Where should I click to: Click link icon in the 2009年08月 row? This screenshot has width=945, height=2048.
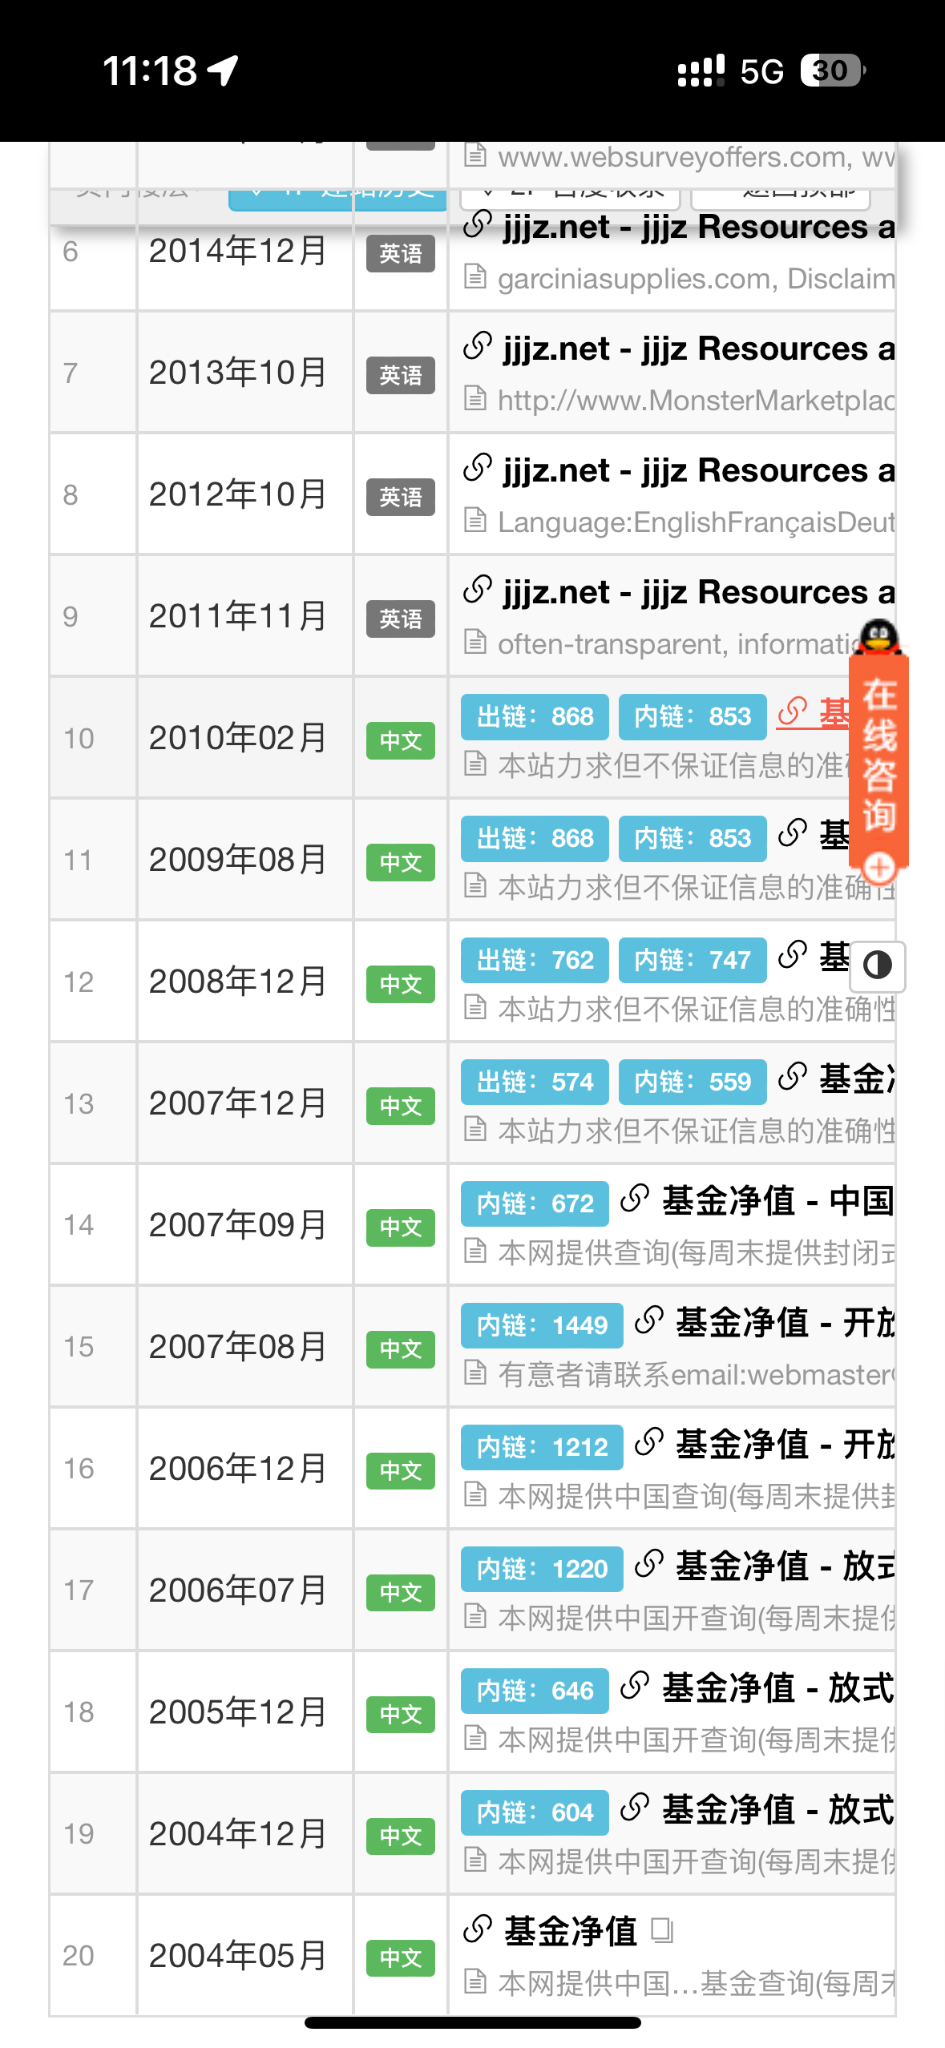(793, 833)
